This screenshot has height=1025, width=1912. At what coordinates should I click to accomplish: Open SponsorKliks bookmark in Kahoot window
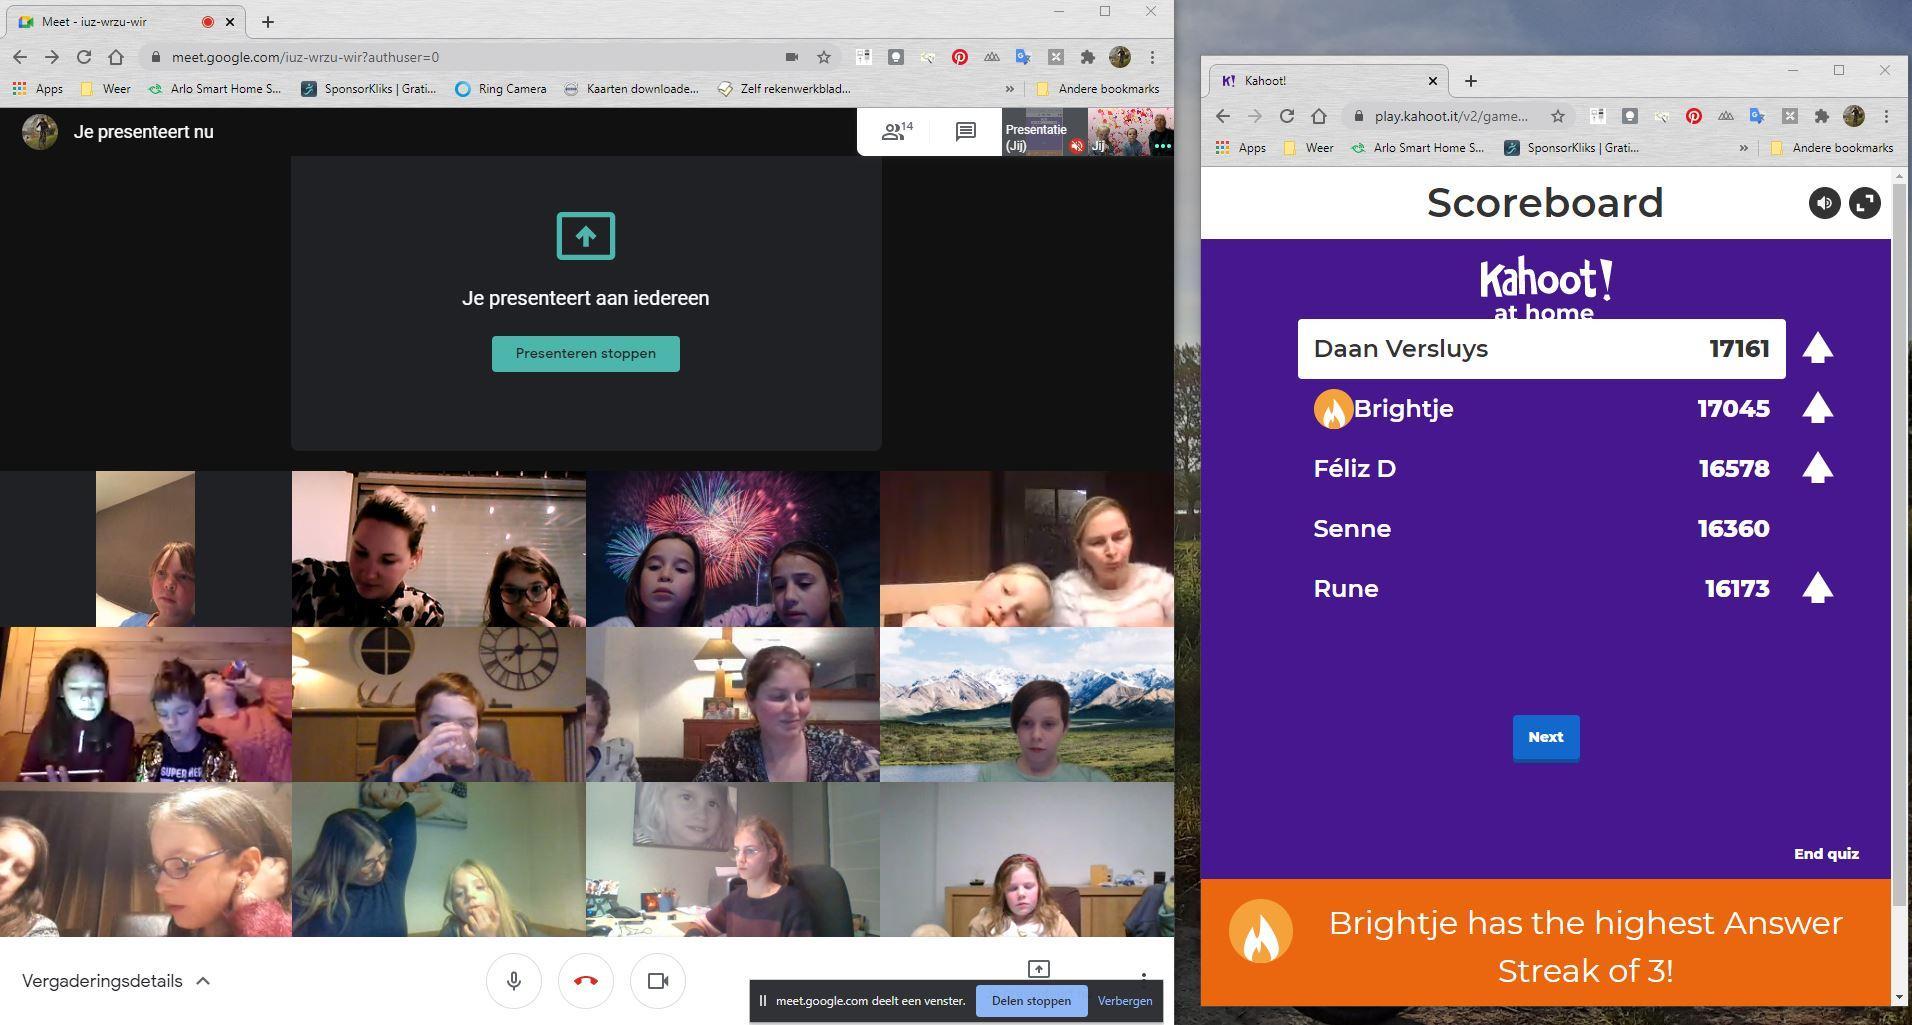1571,148
